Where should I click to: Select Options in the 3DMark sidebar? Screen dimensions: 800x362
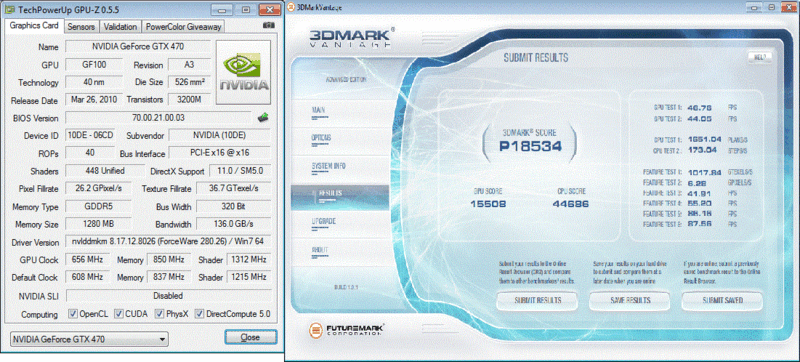pos(321,138)
